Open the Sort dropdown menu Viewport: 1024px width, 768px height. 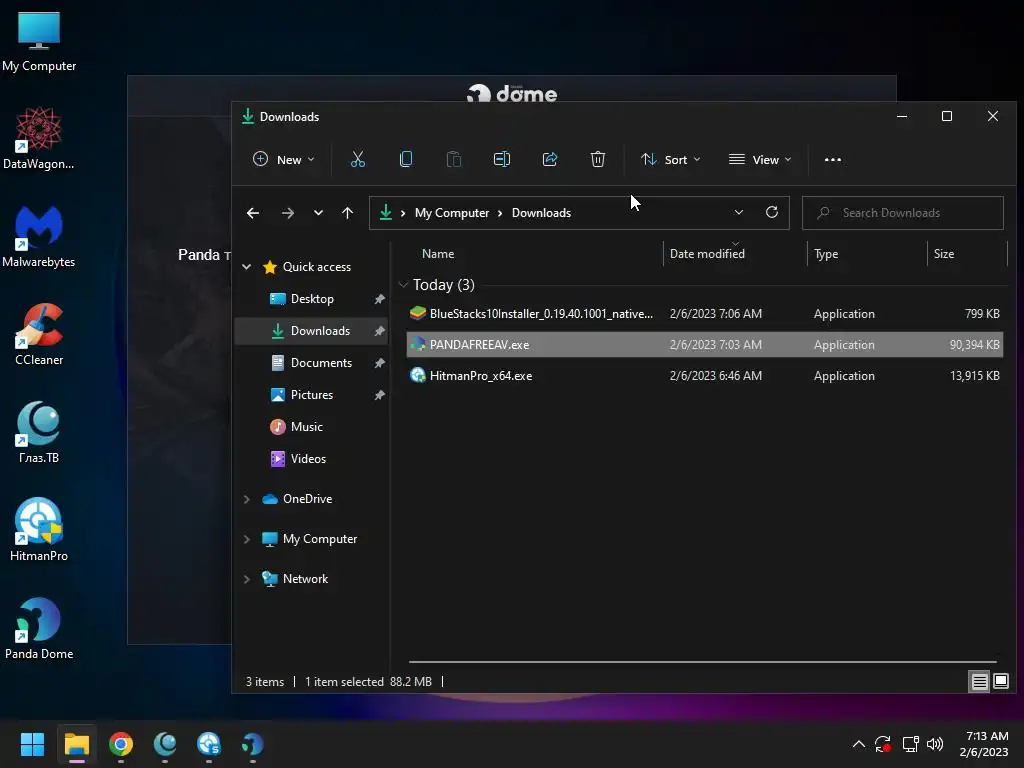pos(671,159)
